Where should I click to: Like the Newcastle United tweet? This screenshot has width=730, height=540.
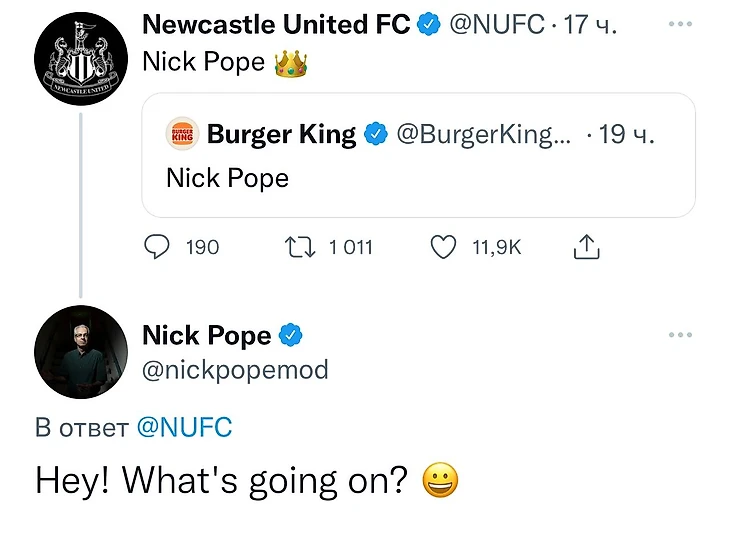[x=443, y=247]
